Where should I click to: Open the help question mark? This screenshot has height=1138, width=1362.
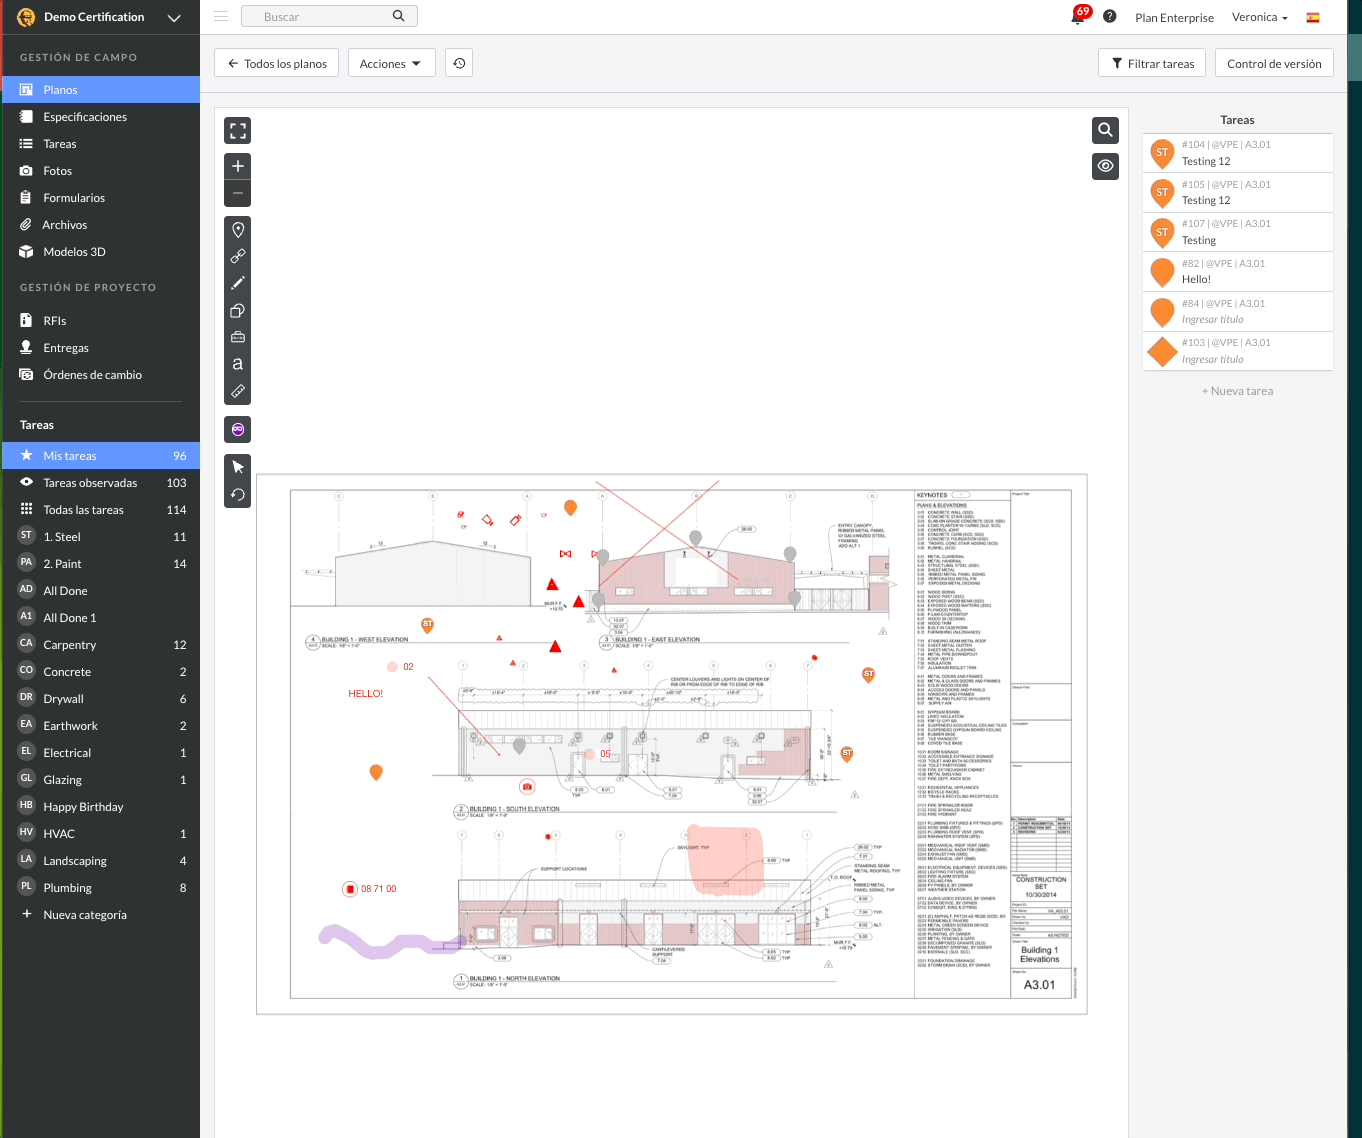pos(1110,16)
